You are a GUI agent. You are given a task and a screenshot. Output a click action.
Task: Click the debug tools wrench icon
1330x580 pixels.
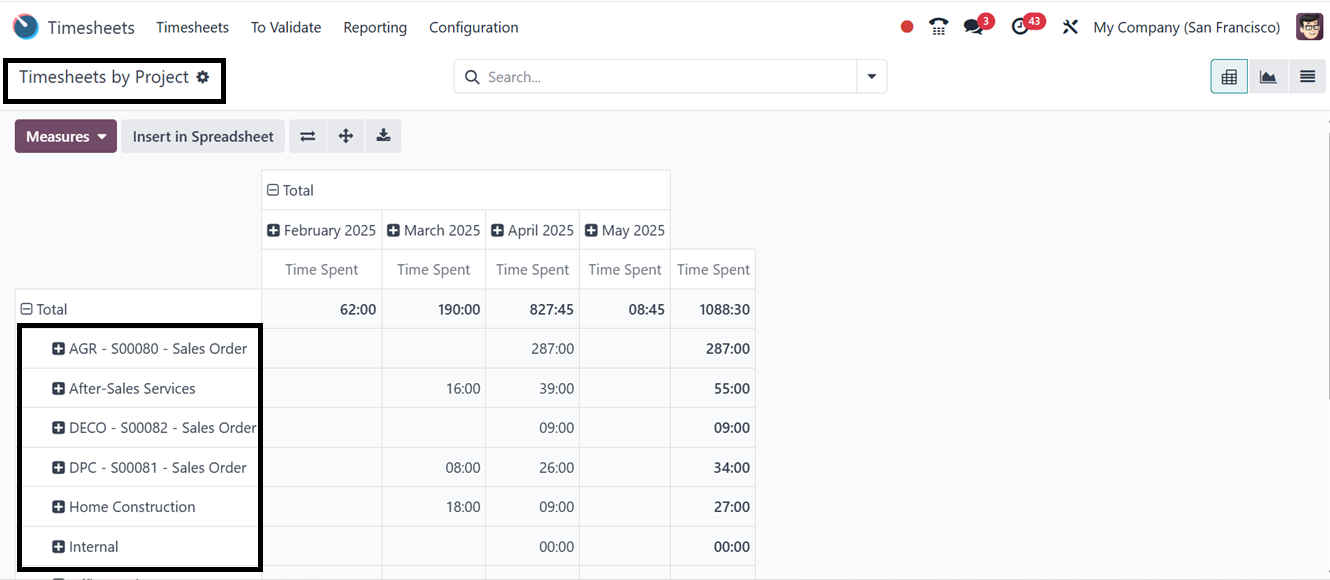click(x=1070, y=27)
